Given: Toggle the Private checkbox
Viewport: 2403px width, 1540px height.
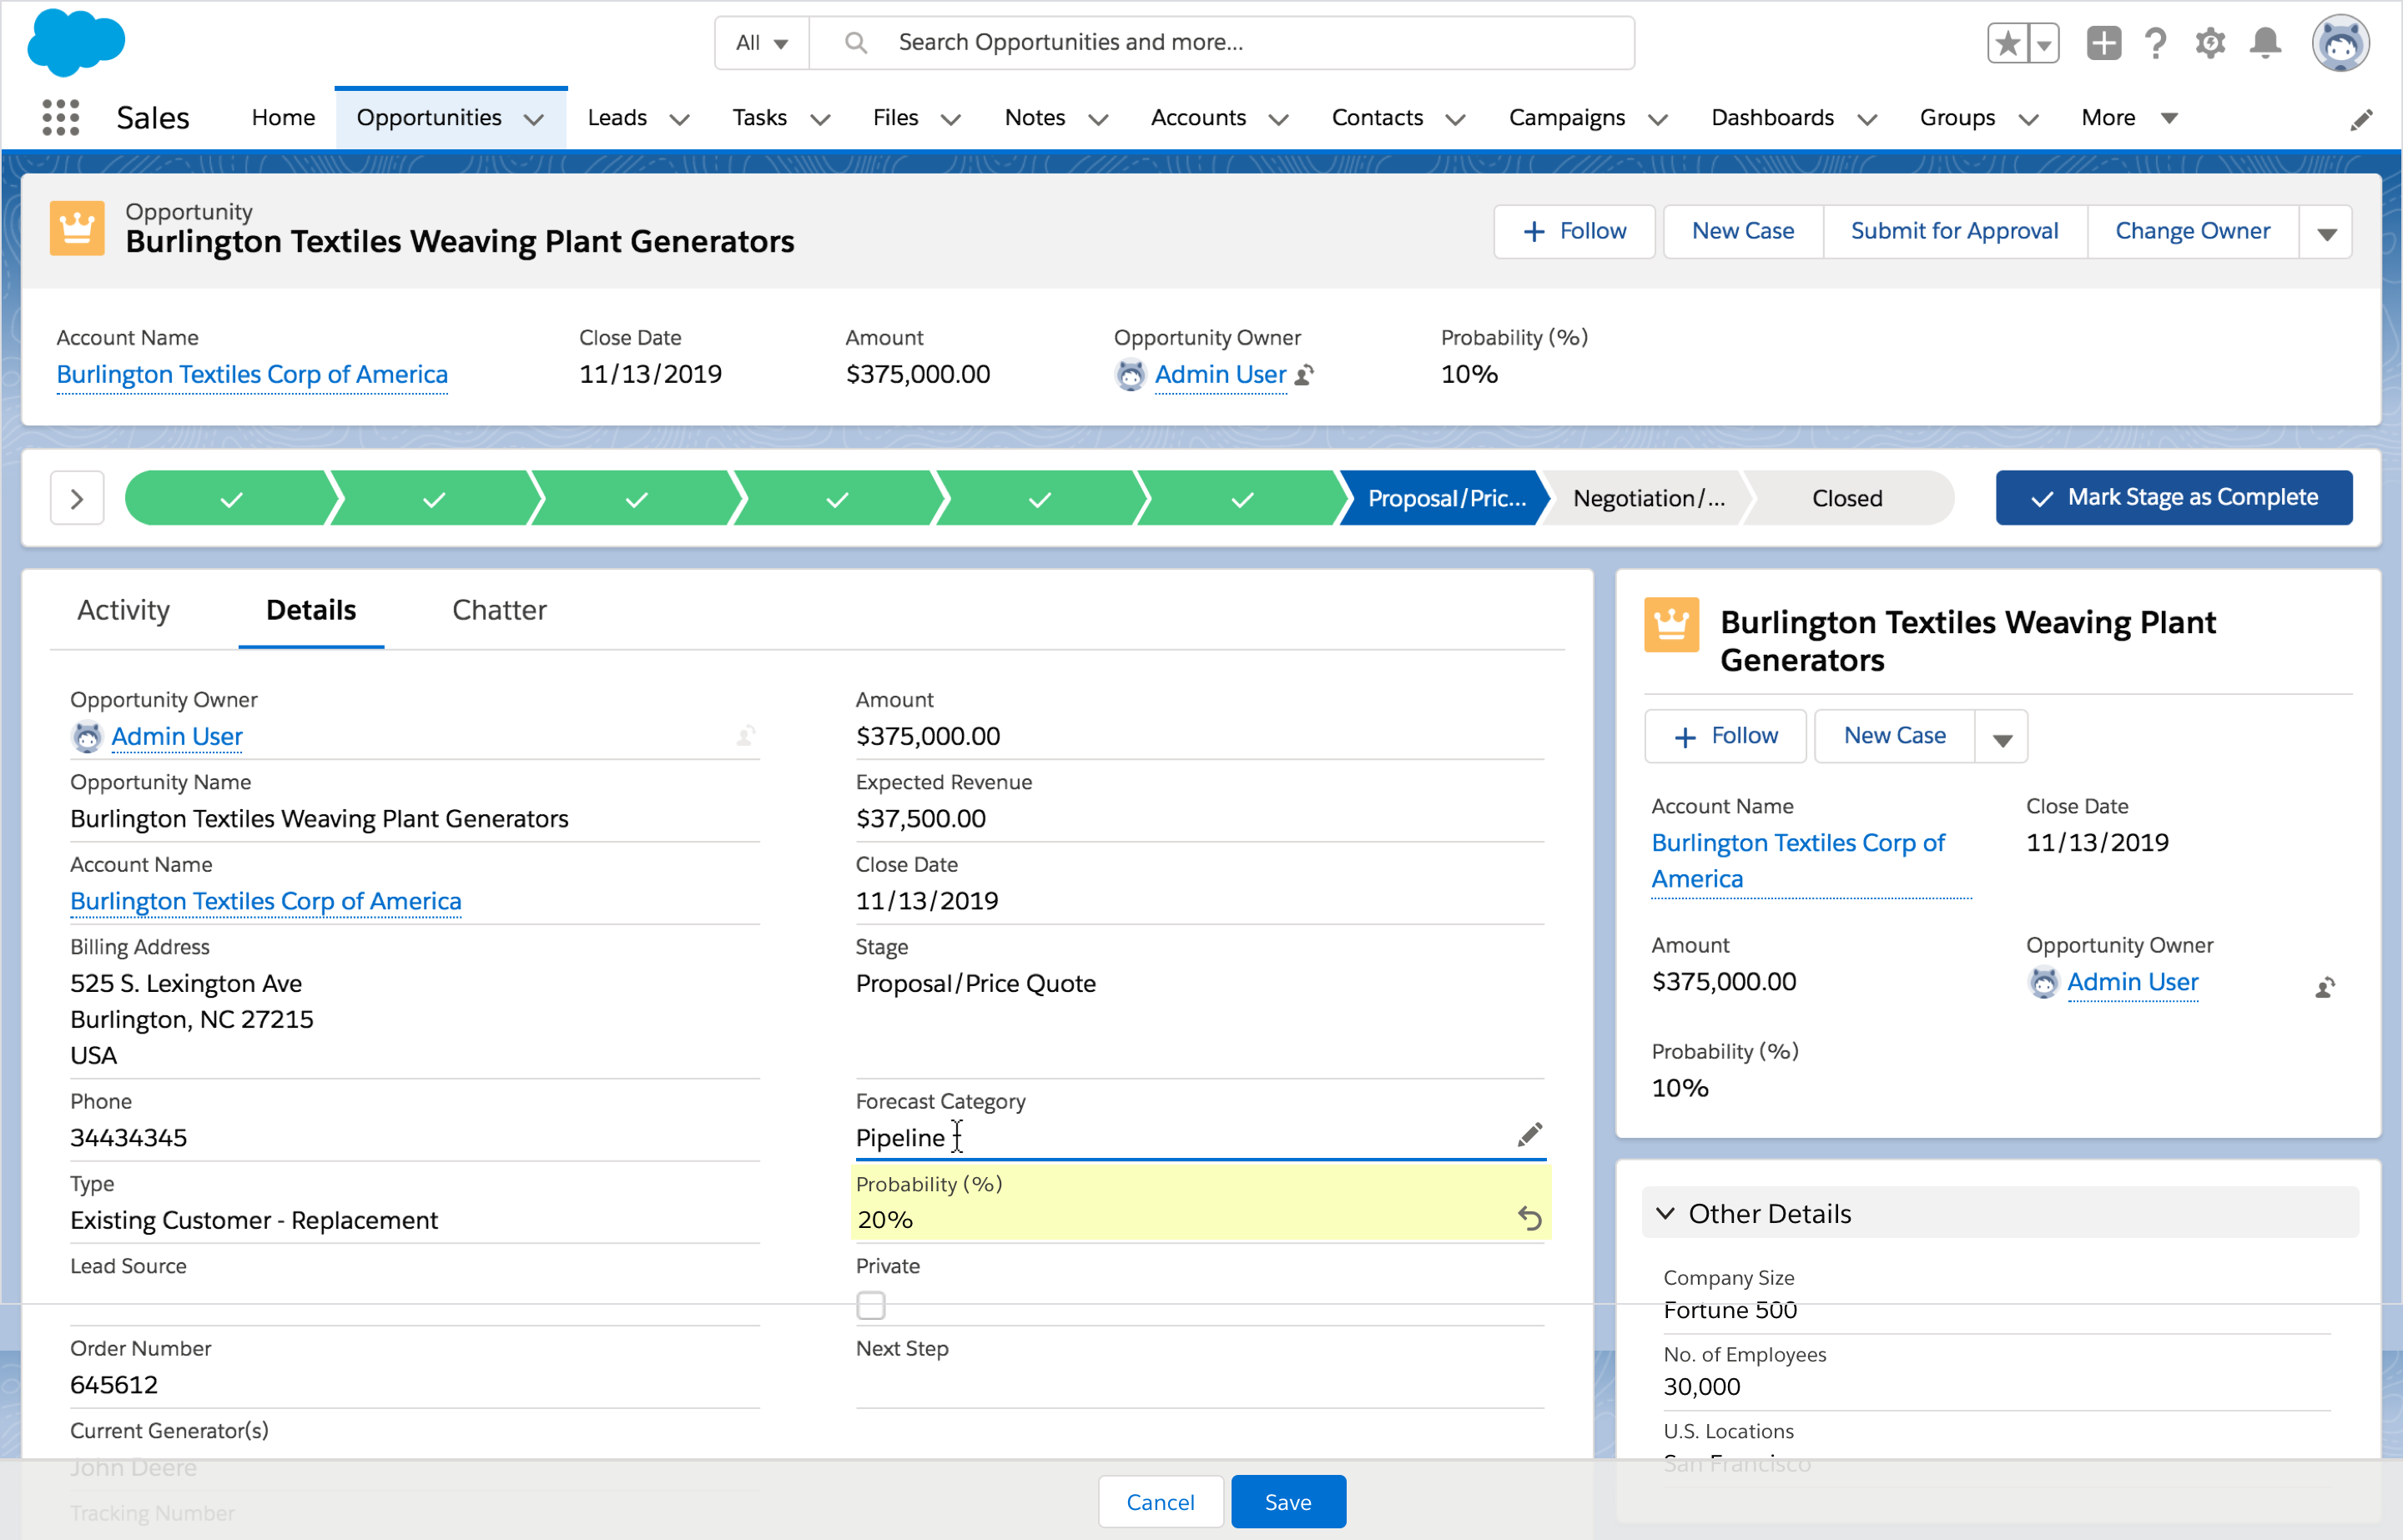Looking at the screenshot, I should pos(871,1305).
